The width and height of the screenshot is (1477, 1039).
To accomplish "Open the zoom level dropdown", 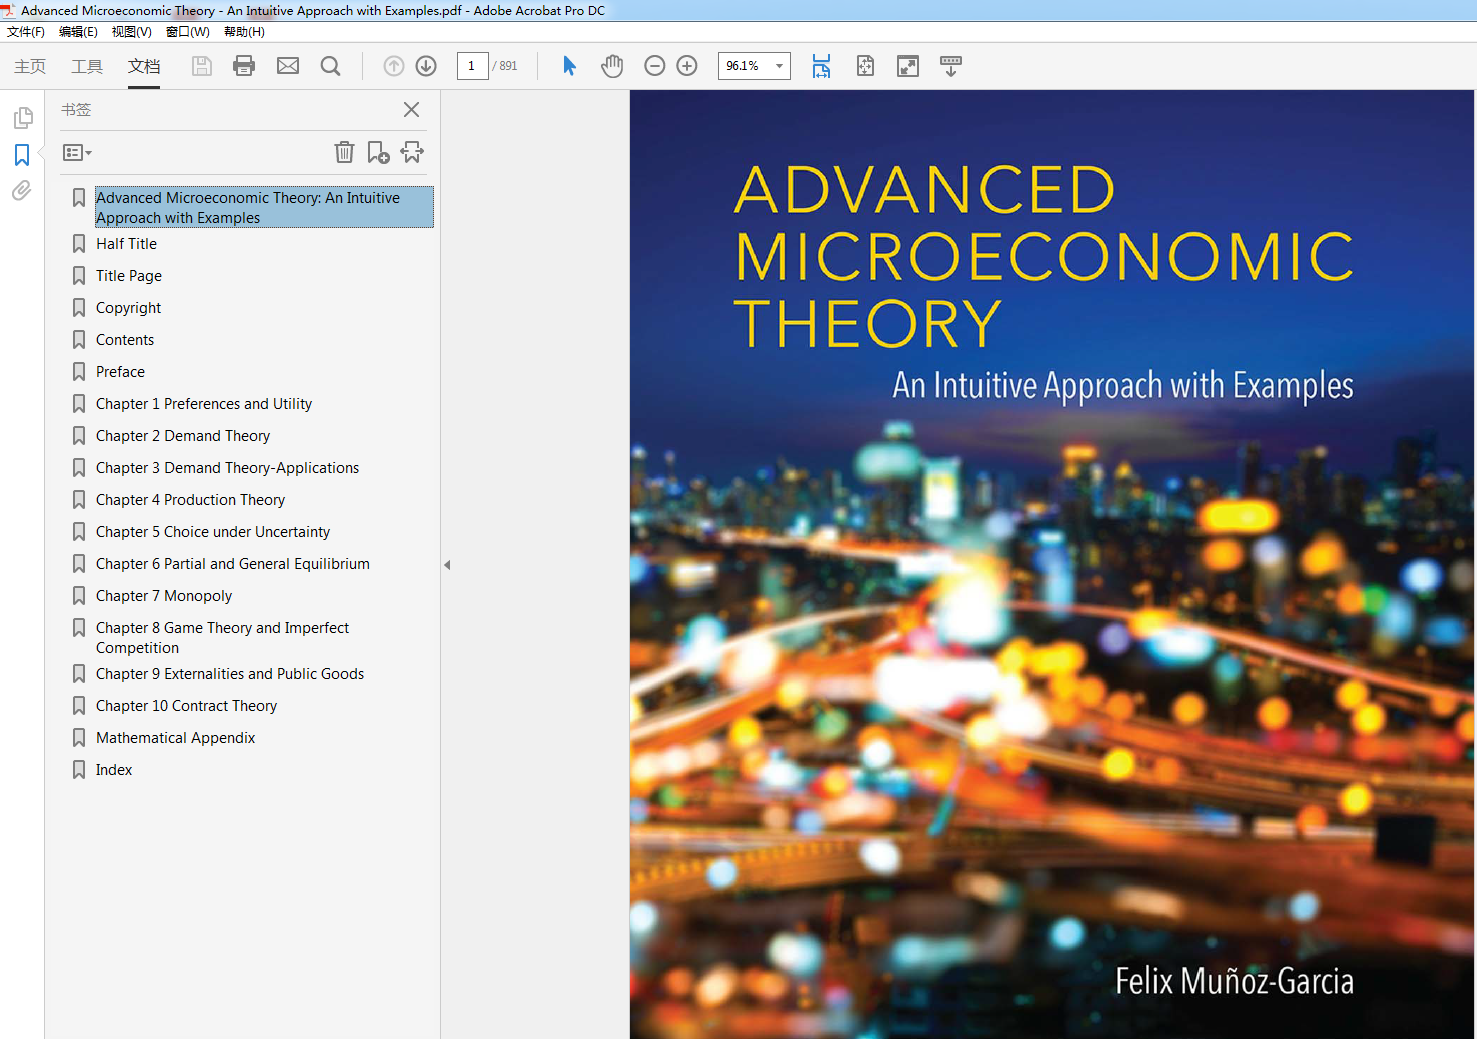I will (779, 66).
